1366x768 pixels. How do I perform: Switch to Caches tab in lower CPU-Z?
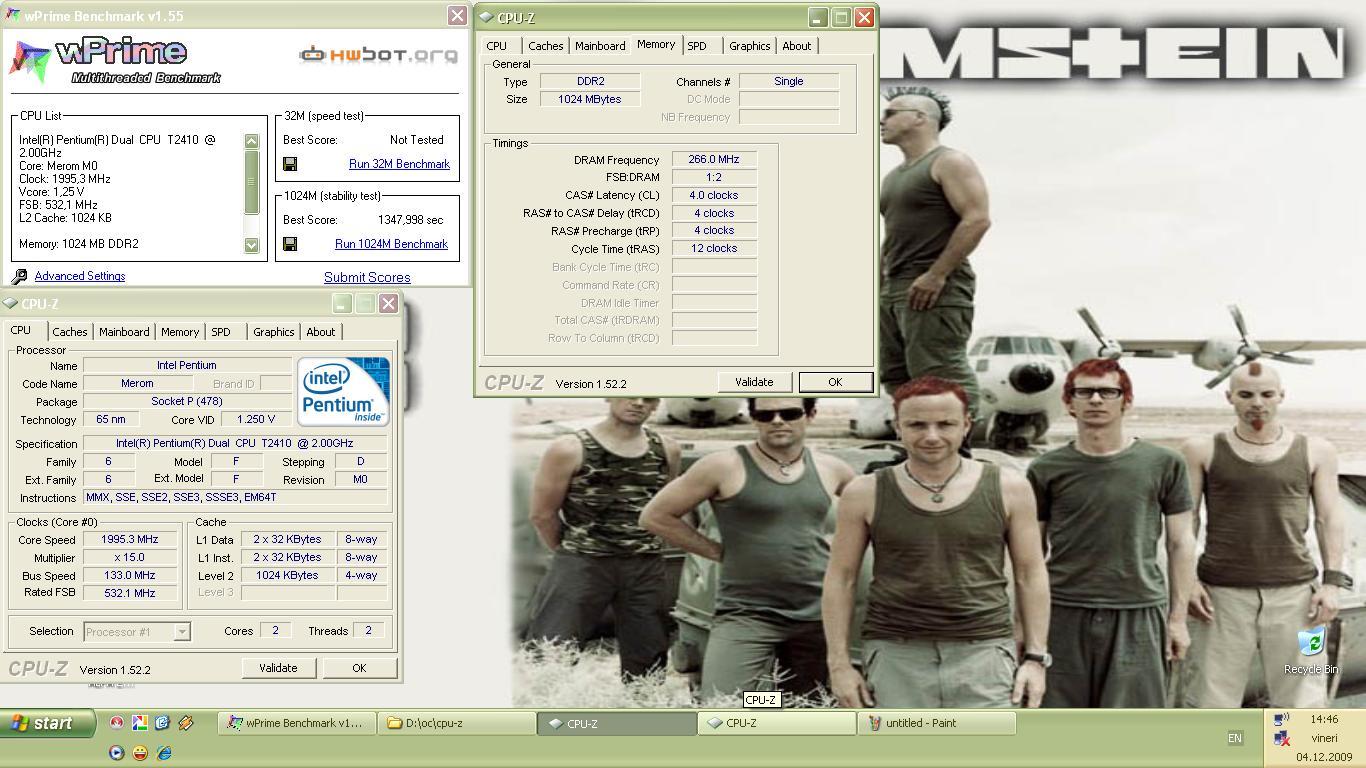[70, 332]
